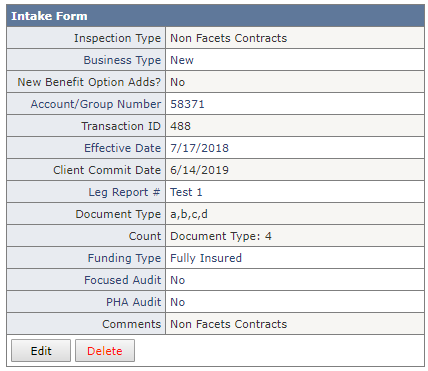428x371 pixels.
Task: Click the Document Type value a,b,c,d
Action: tap(189, 214)
